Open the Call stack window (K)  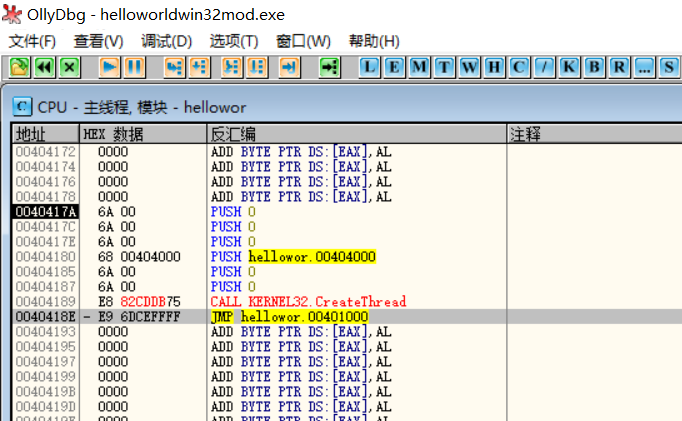(569, 67)
